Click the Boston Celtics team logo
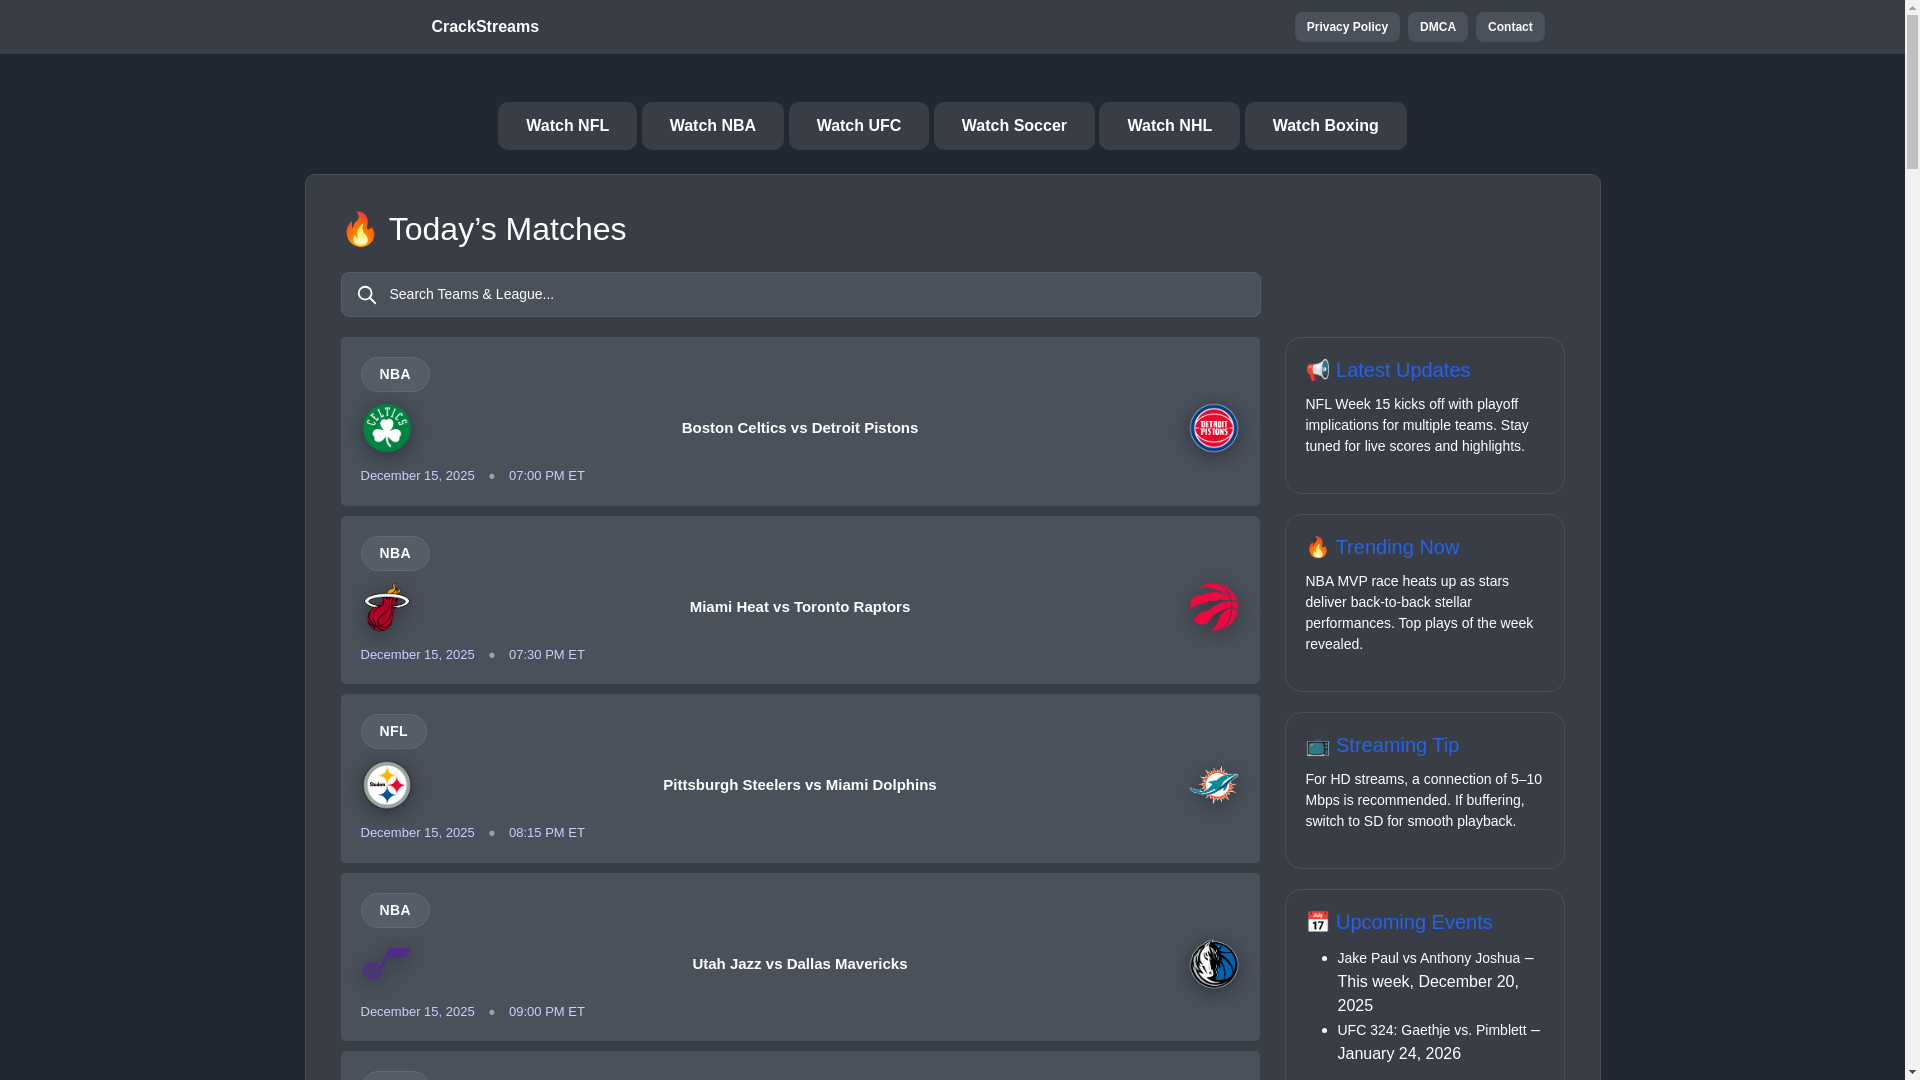The image size is (1920, 1080). (386, 428)
